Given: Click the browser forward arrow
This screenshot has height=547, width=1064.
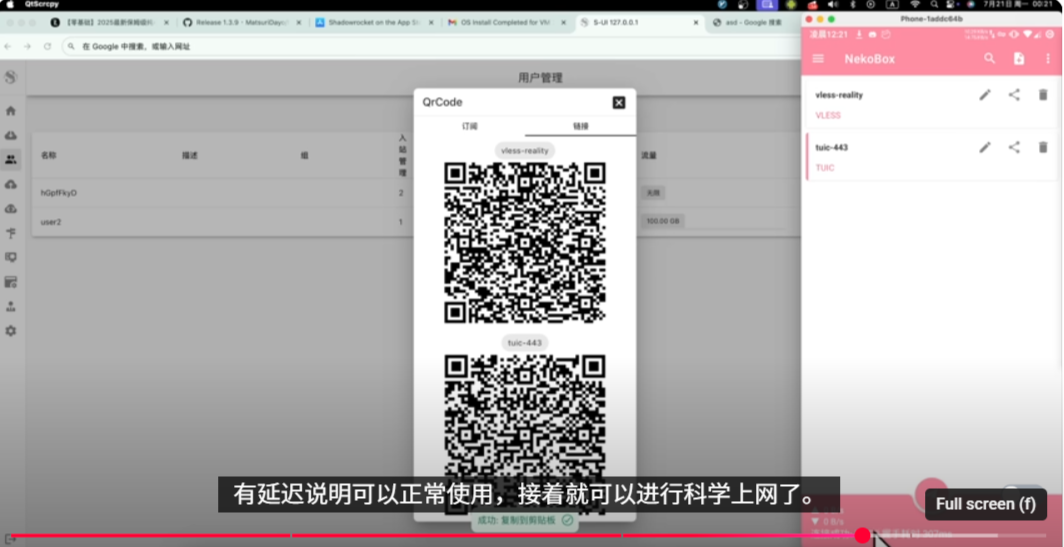Looking at the screenshot, I should pyautogui.click(x=27, y=47).
